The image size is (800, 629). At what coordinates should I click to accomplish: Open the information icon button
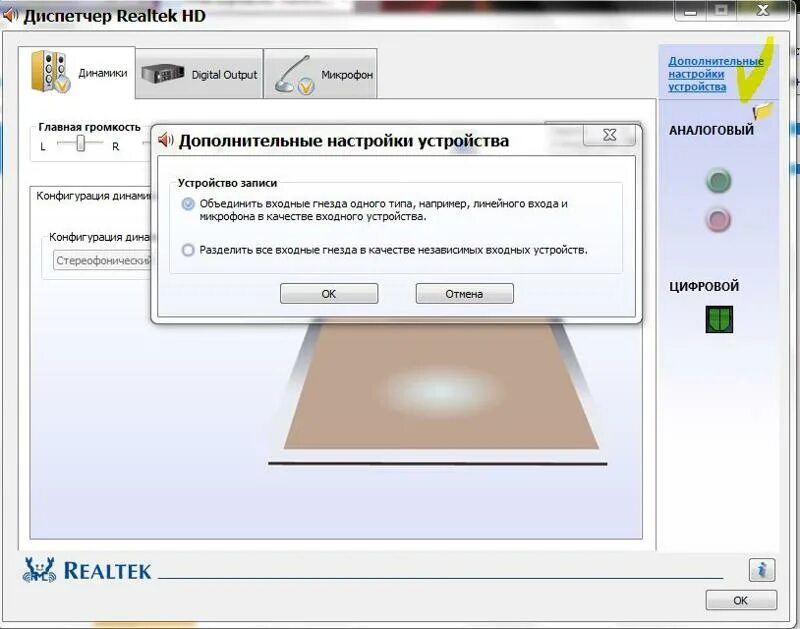tap(762, 569)
